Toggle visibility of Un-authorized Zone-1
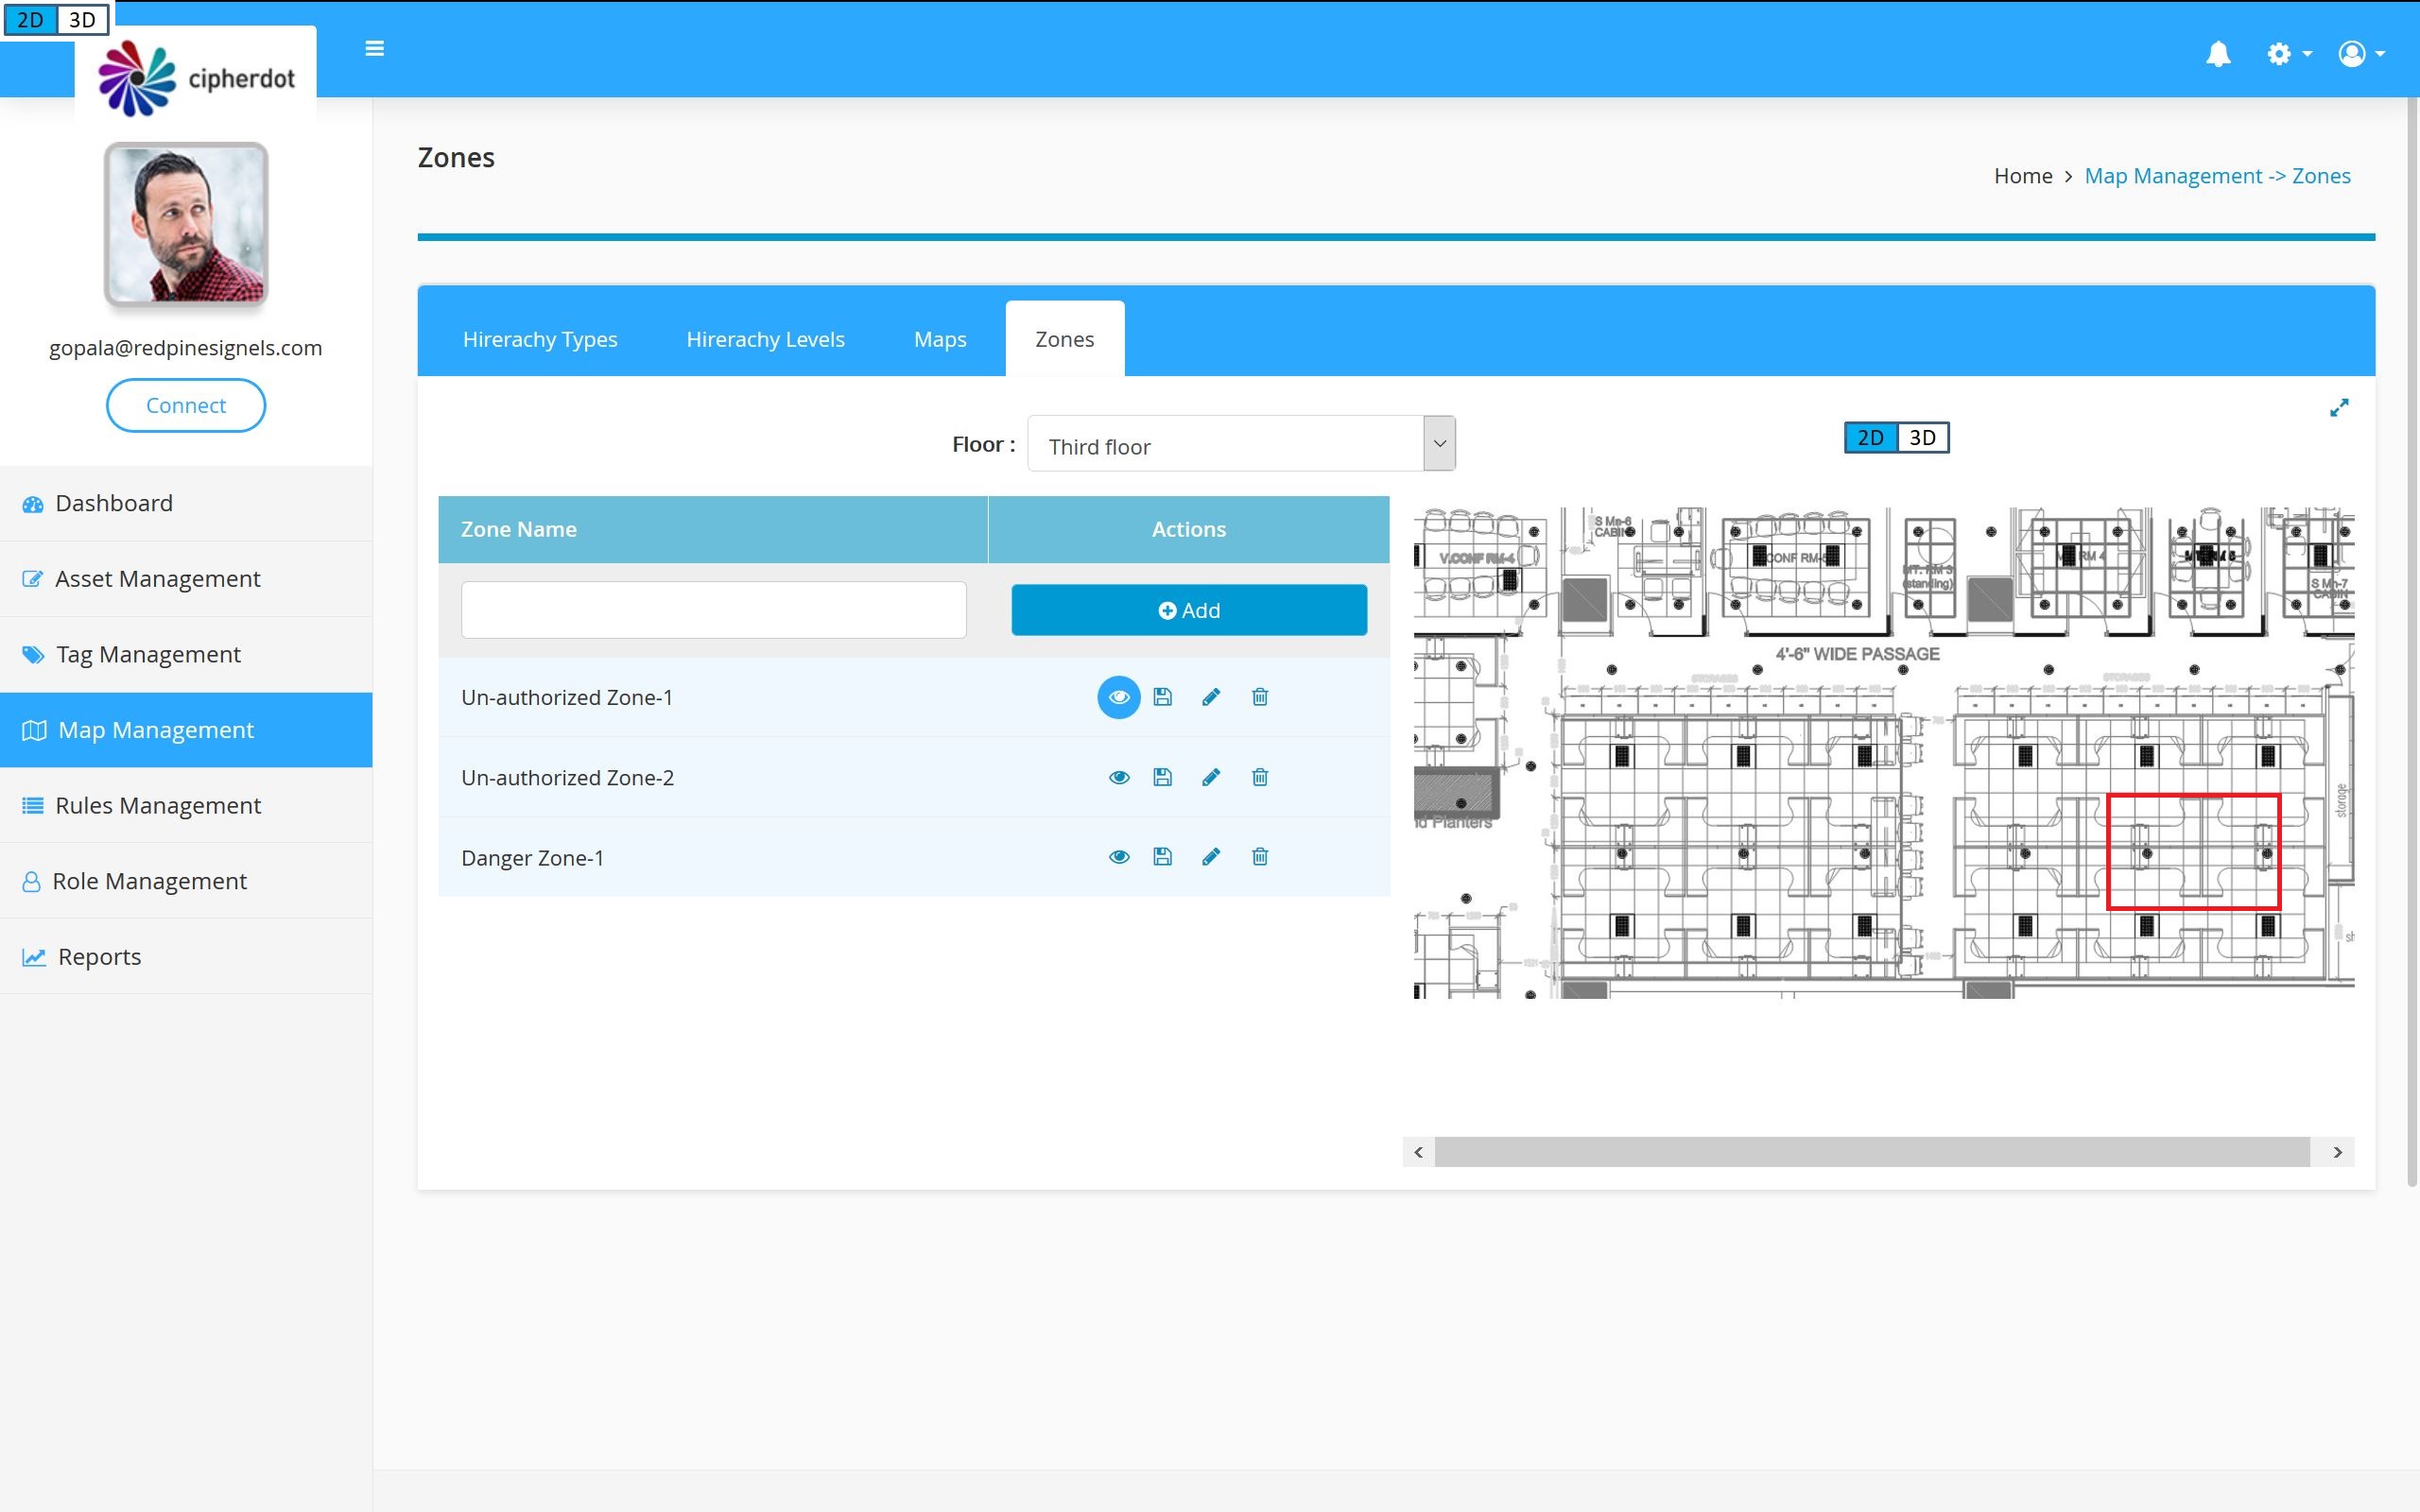The image size is (2420, 1512). (x=1118, y=697)
